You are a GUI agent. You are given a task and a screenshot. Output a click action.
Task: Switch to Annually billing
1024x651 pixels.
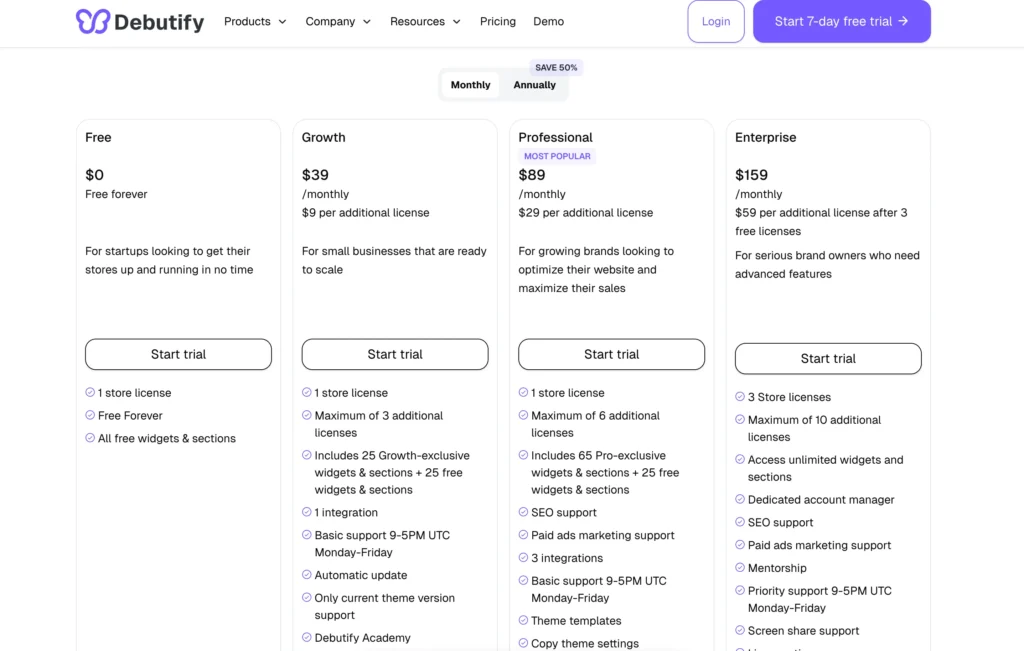tap(534, 85)
